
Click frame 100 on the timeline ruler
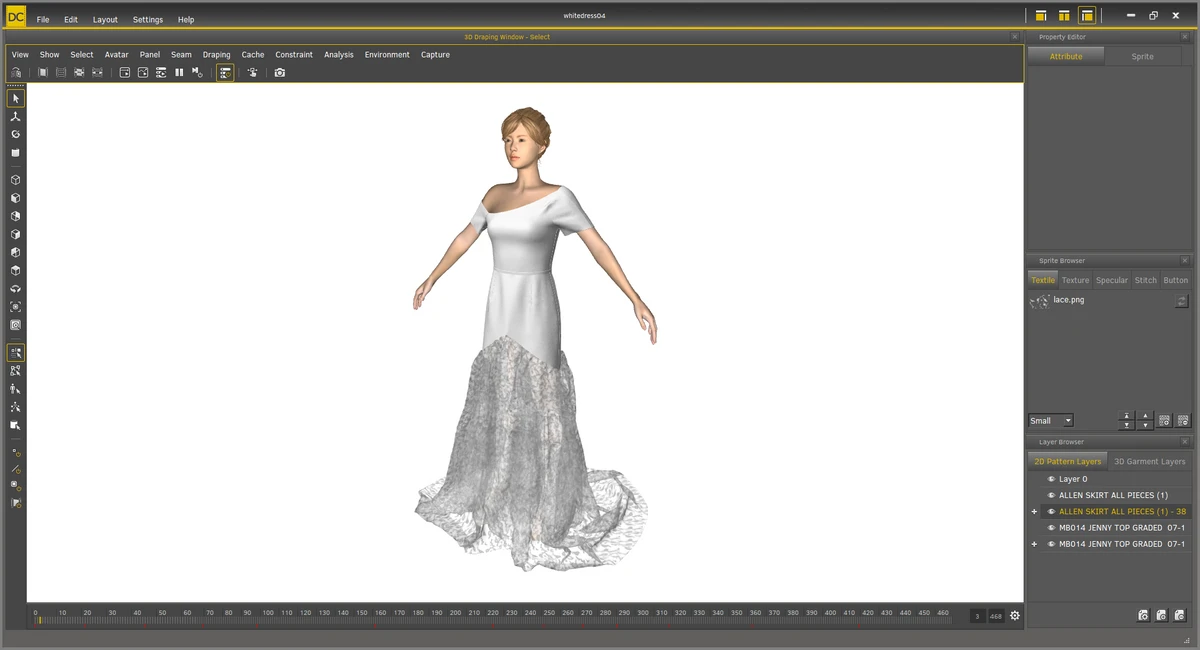(268, 613)
